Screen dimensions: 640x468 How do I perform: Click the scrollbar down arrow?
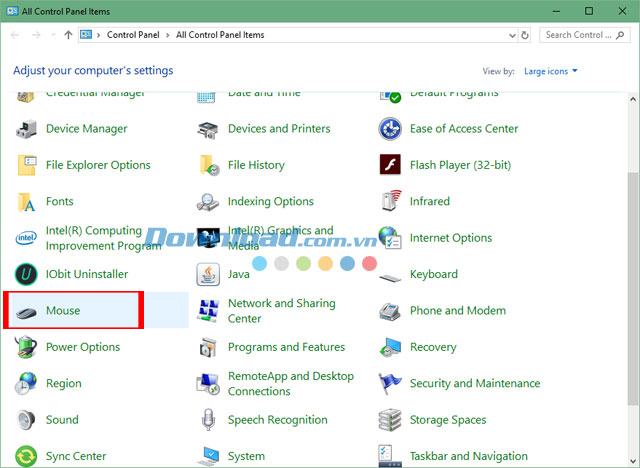point(633,461)
